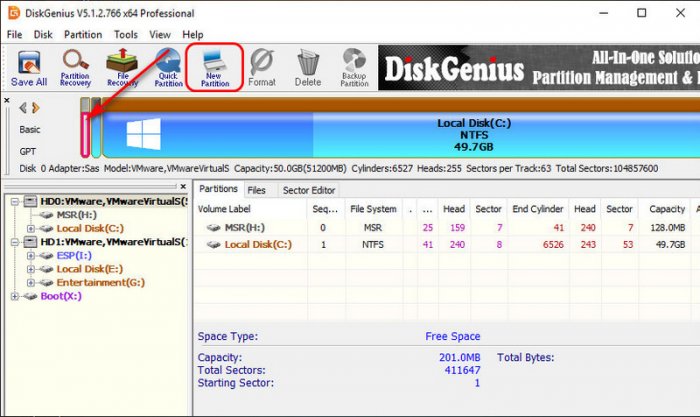The height and width of the screenshot is (417, 700).
Task: Select Entertainment(G:) in the tree
Action: 100,282
